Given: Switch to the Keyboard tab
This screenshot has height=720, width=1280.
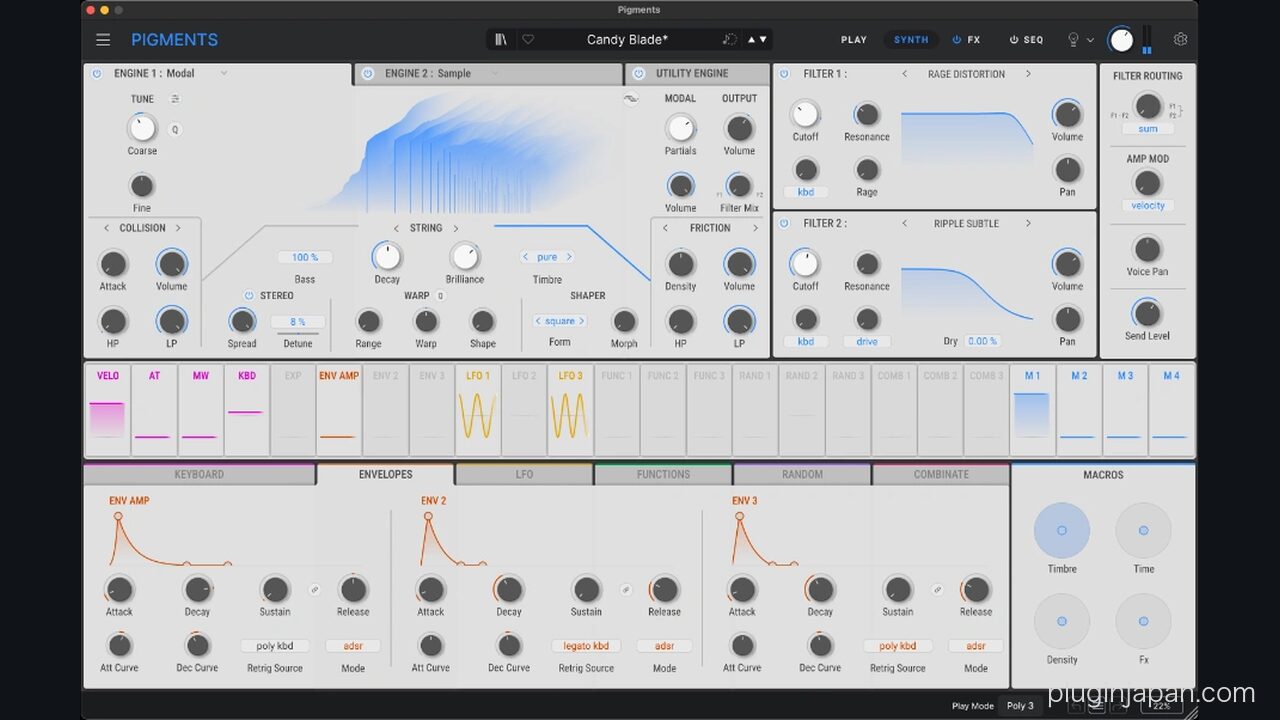Looking at the screenshot, I should click(x=199, y=475).
